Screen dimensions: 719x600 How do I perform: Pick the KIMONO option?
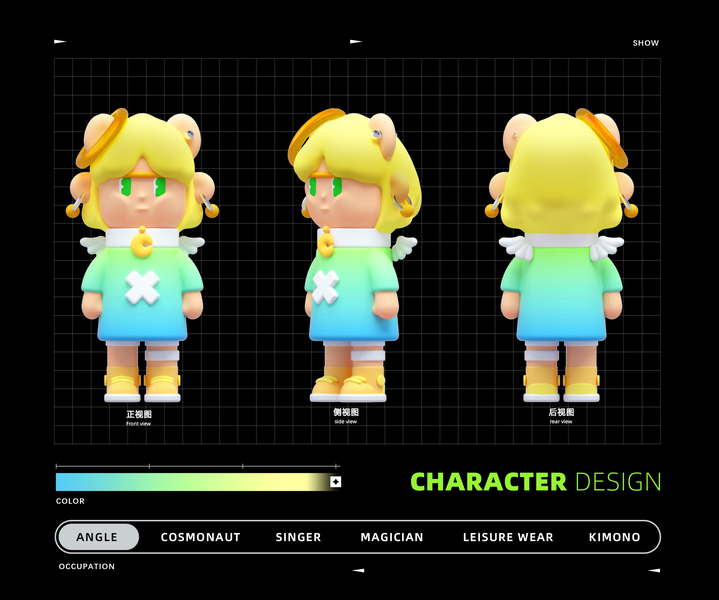tap(614, 537)
